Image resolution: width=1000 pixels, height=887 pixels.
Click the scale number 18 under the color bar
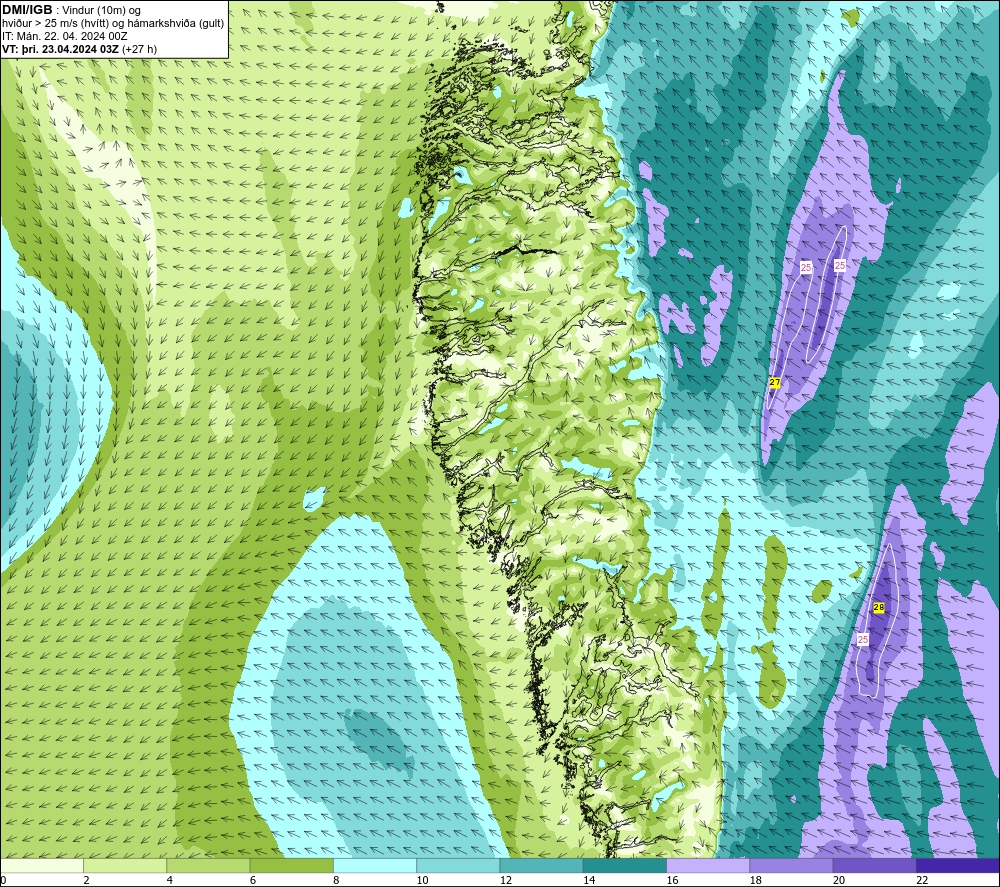pos(756,881)
